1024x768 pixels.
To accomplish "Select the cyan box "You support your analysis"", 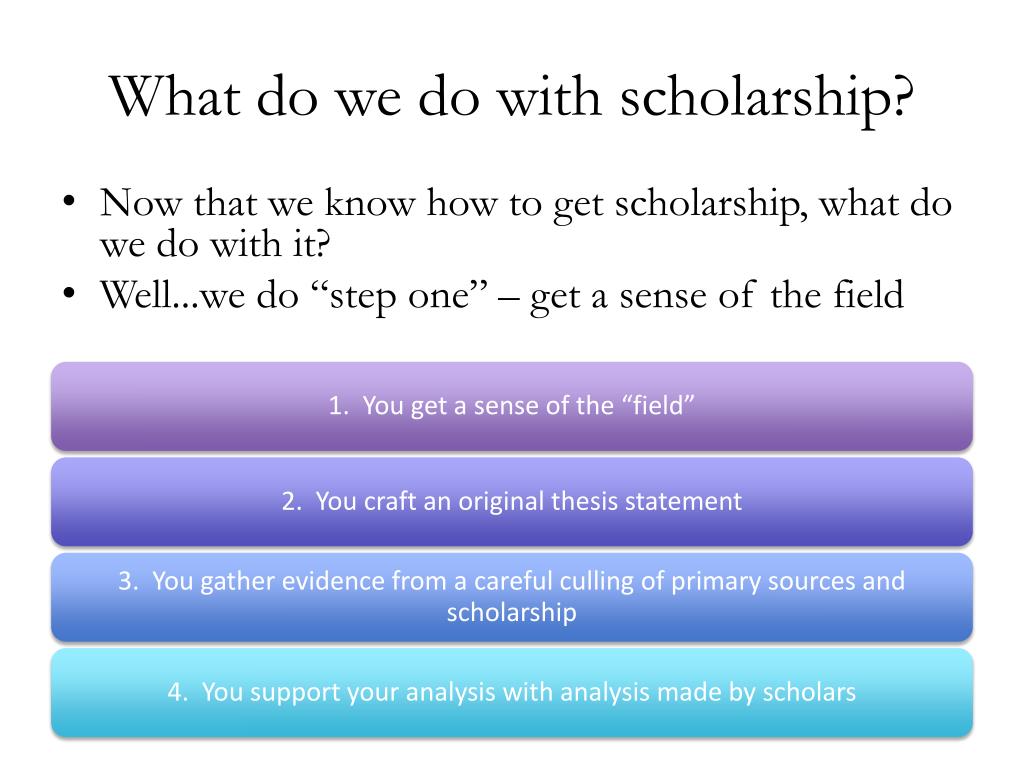I will (512, 692).
